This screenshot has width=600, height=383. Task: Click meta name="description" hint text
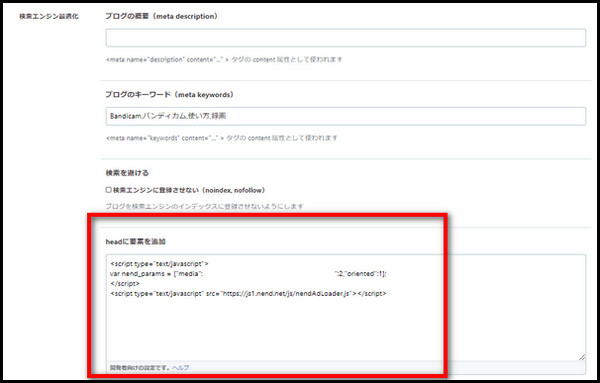[x=224, y=59]
